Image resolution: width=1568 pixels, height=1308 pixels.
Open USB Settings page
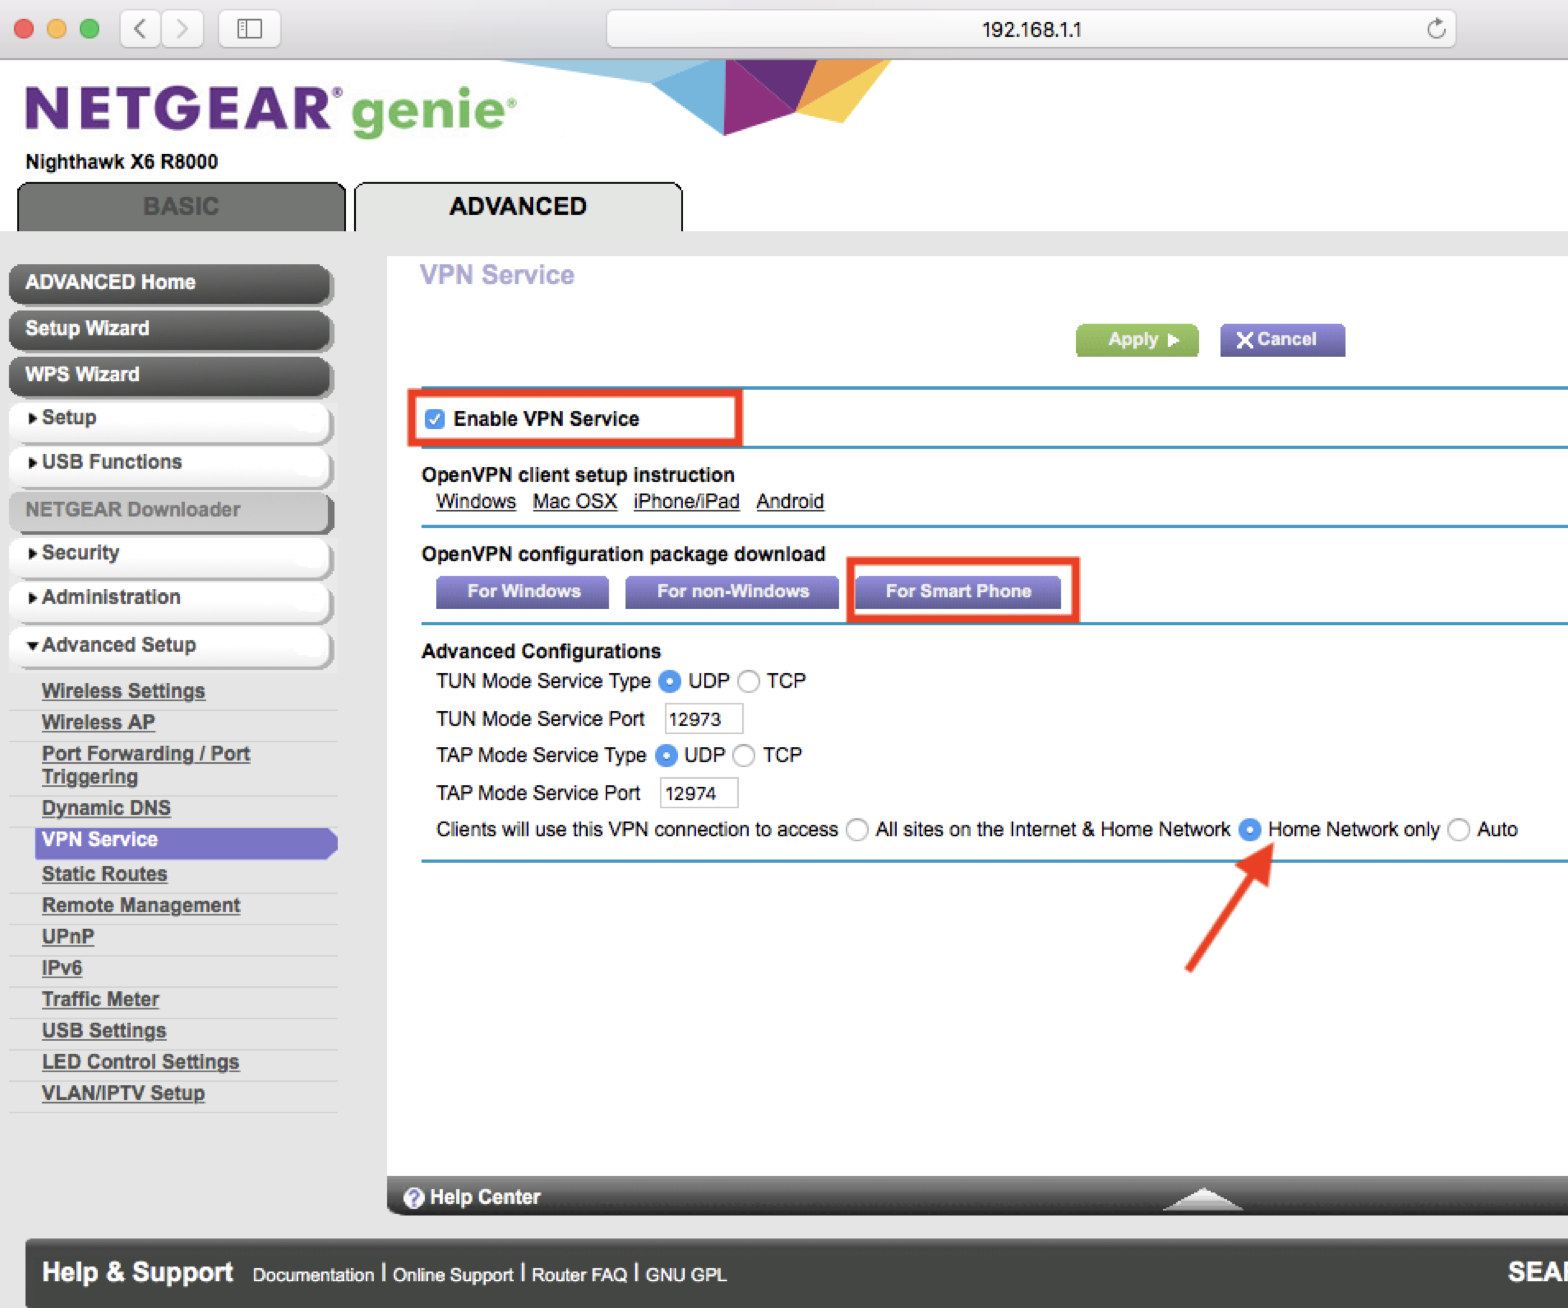[103, 1031]
